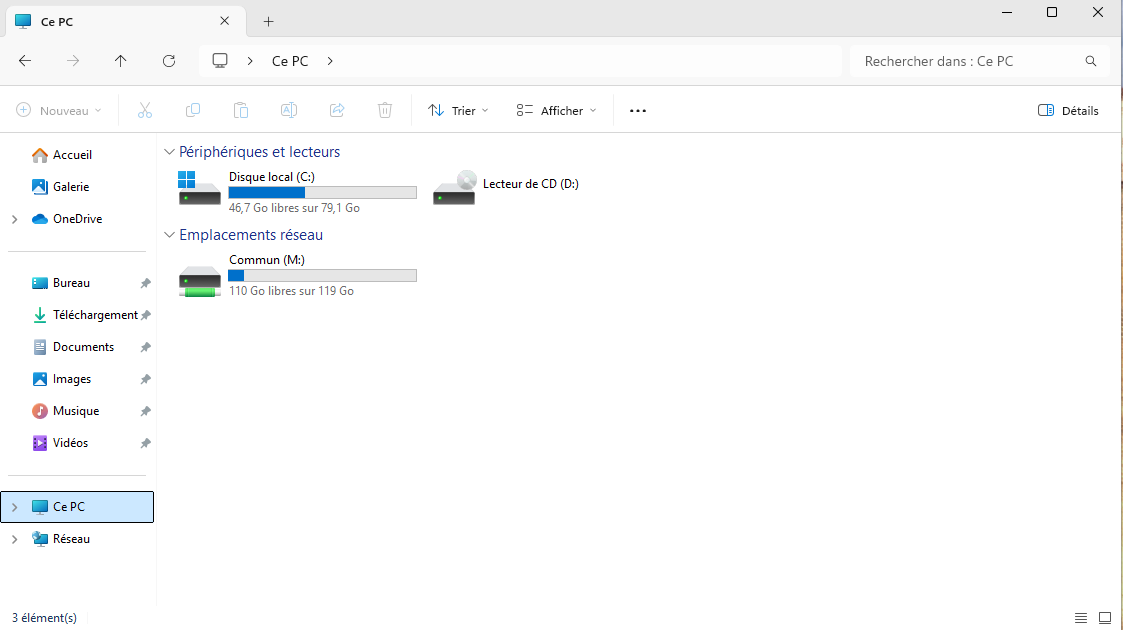
Task: Click the Share icon in the toolbar
Action: 337,110
